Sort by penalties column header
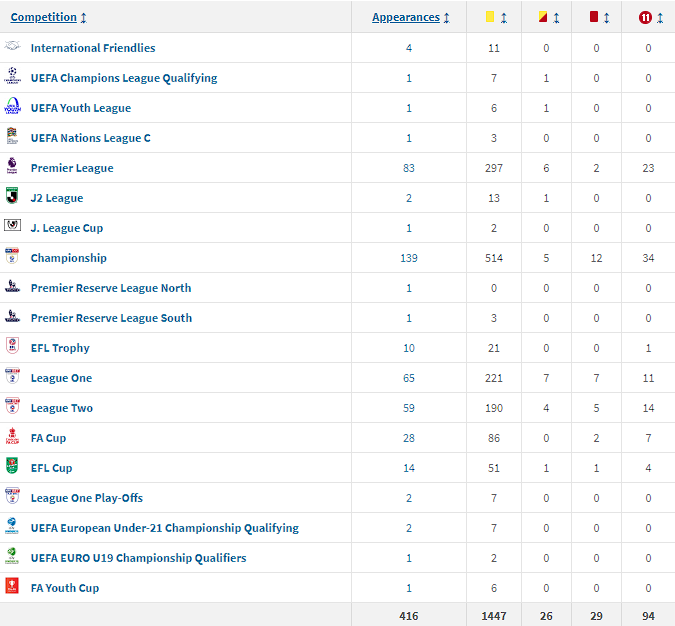This screenshot has width=675, height=626. click(x=649, y=17)
